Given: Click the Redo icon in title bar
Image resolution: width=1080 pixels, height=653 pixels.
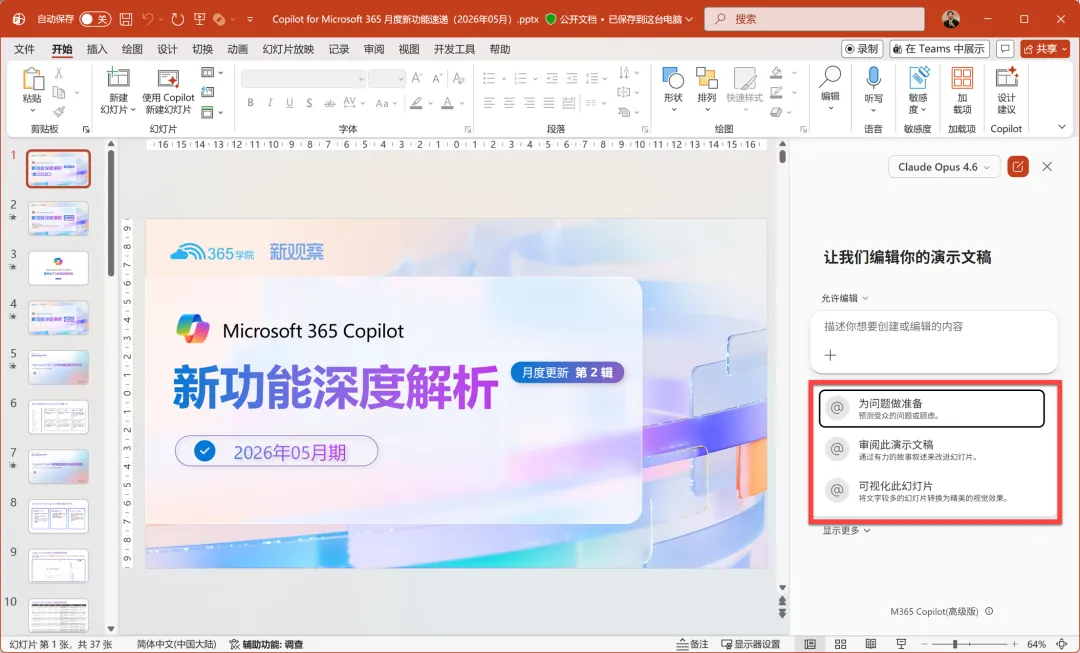Looking at the screenshot, I should (x=178, y=19).
